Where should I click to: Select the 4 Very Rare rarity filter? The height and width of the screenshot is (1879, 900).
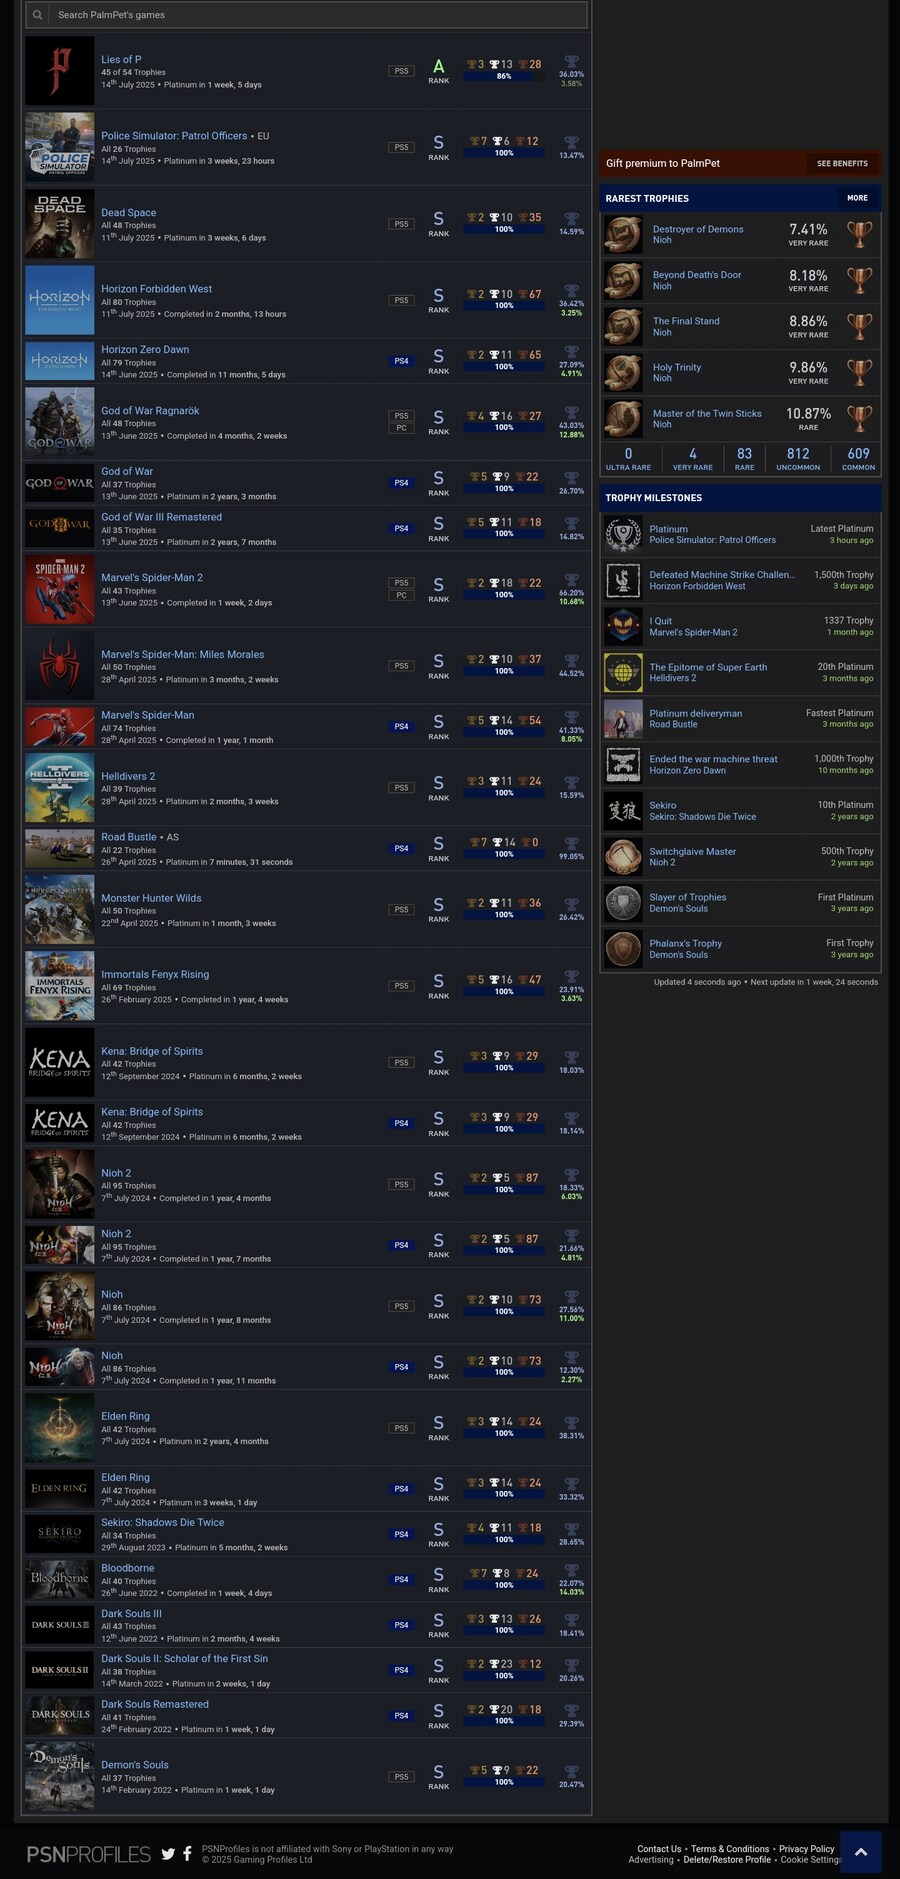(692, 459)
